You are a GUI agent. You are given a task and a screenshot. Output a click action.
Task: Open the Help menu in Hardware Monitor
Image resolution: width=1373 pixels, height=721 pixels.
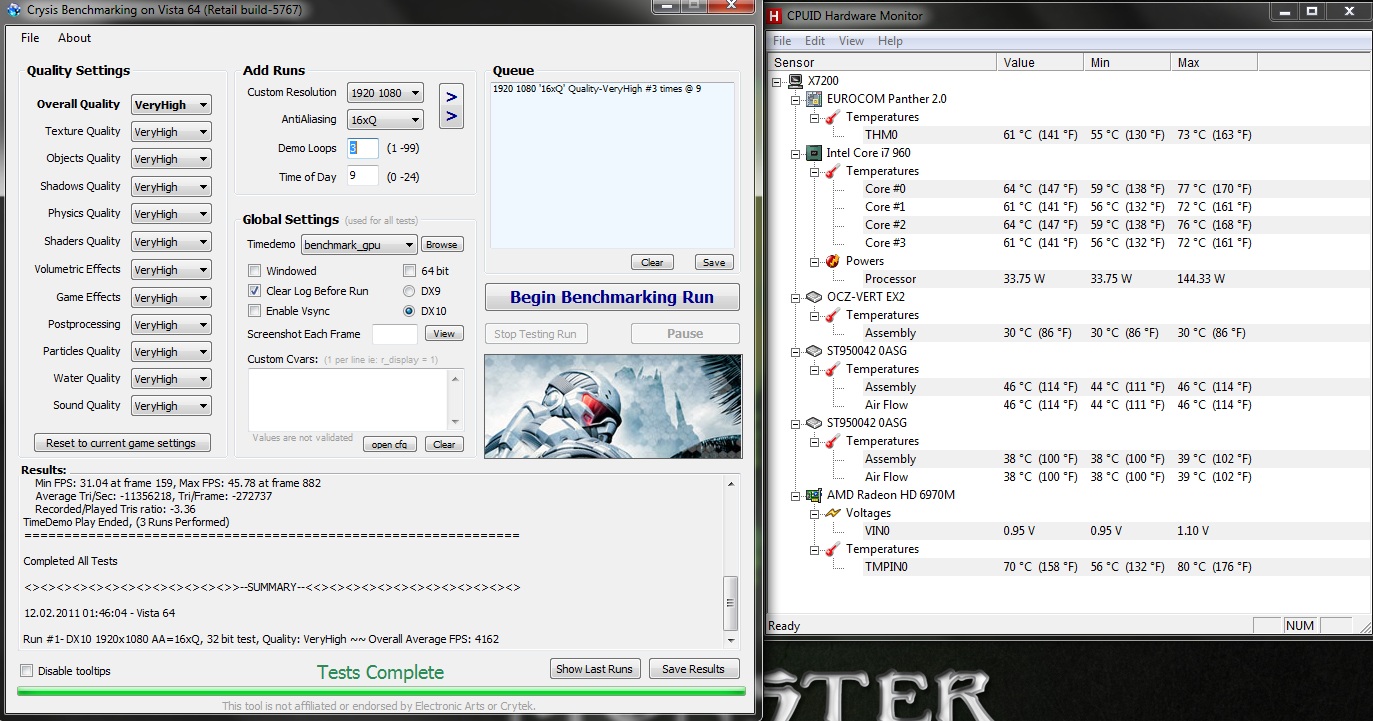[x=890, y=41]
